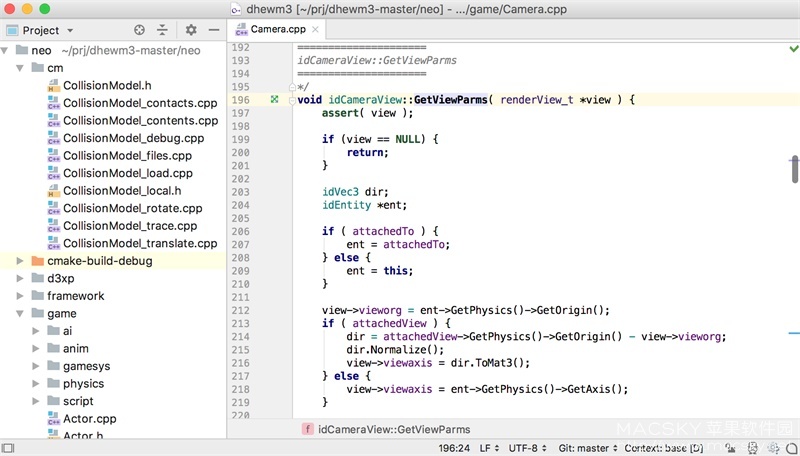Click the 'return;' statement on line 200
The image size is (800, 456).
click(x=367, y=153)
